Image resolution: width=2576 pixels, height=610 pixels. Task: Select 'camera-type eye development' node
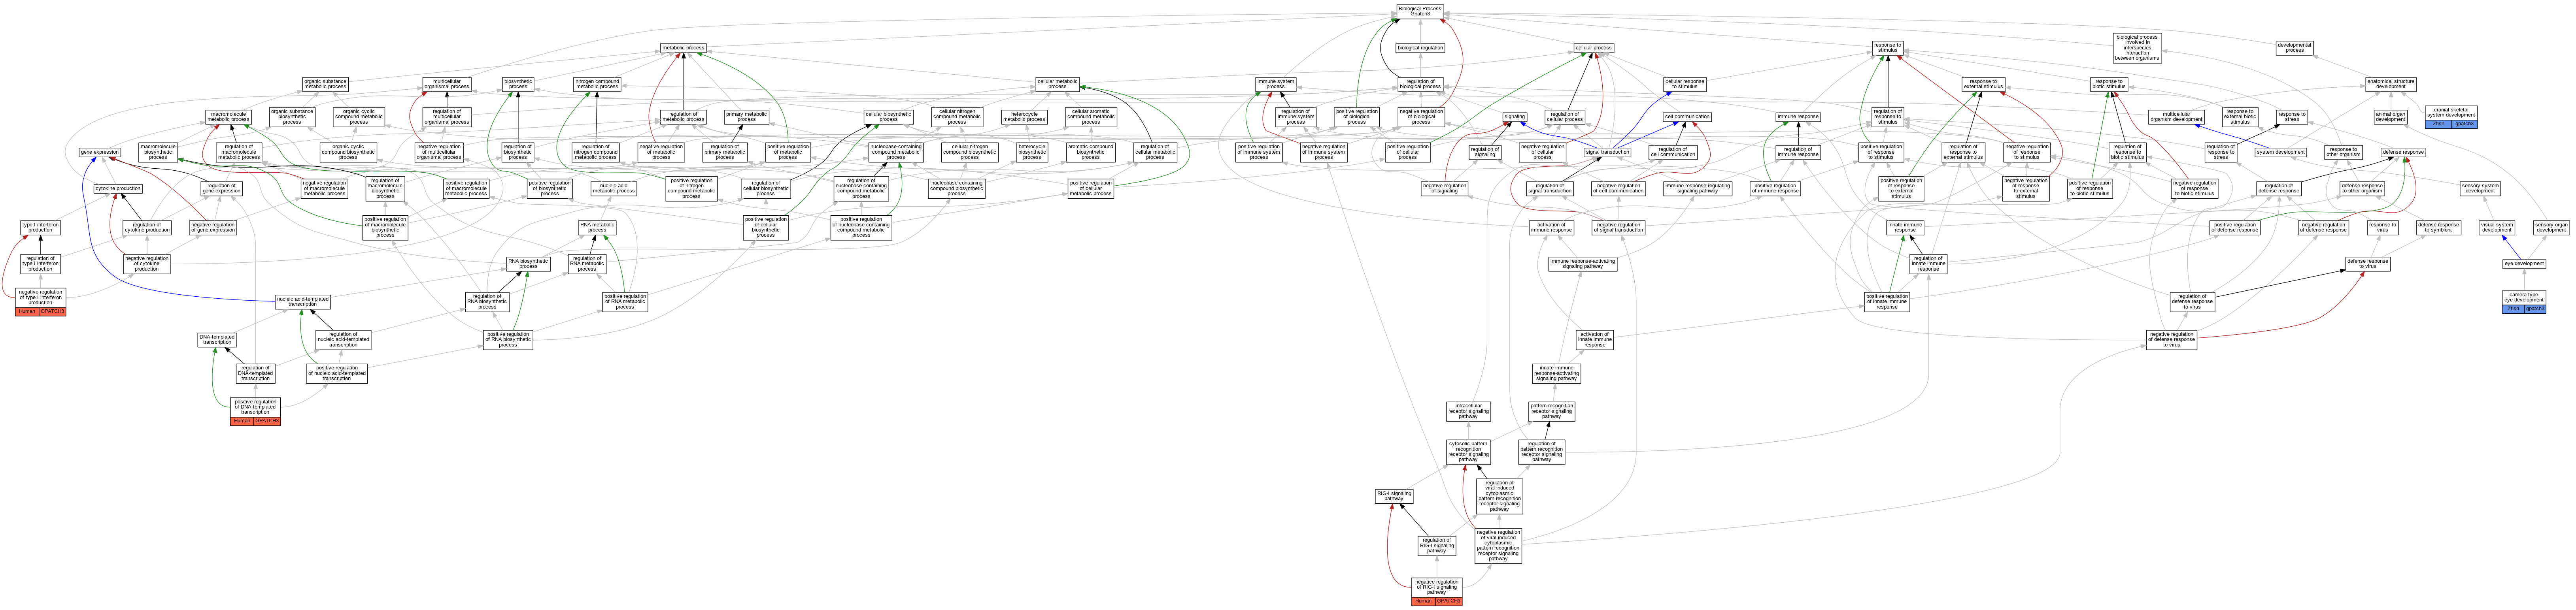2524,298
